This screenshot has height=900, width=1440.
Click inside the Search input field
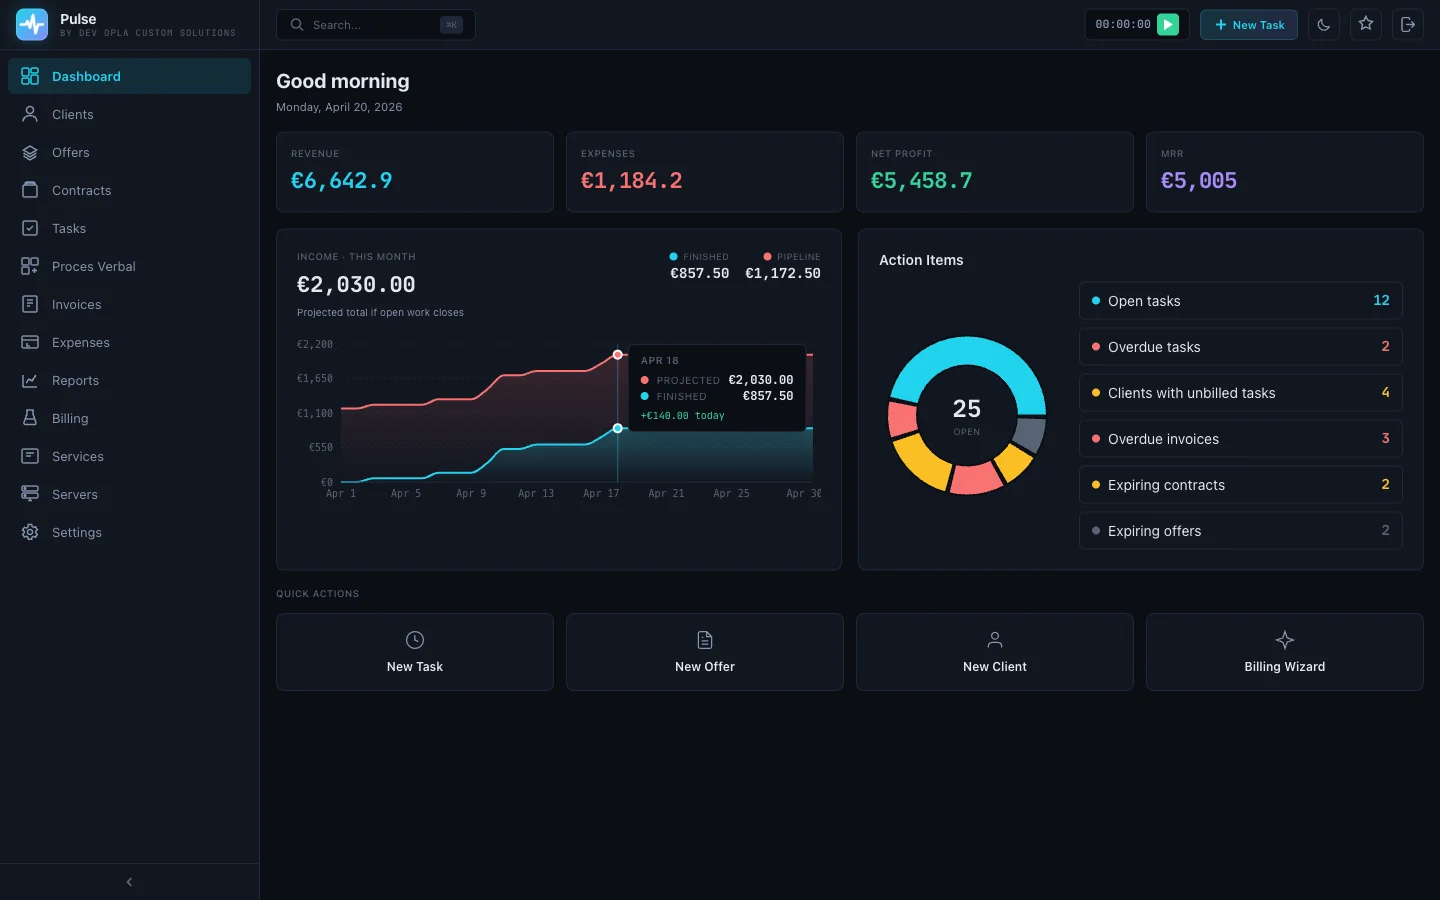click(x=375, y=25)
